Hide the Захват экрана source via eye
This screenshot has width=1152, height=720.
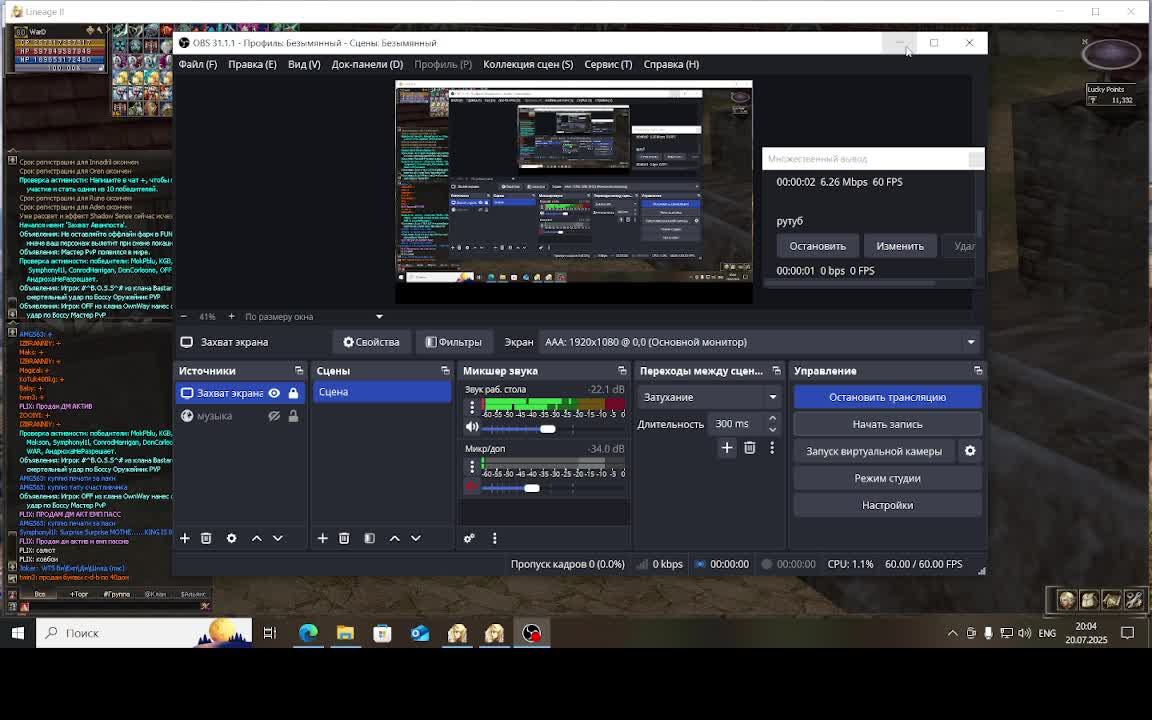[274, 393]
